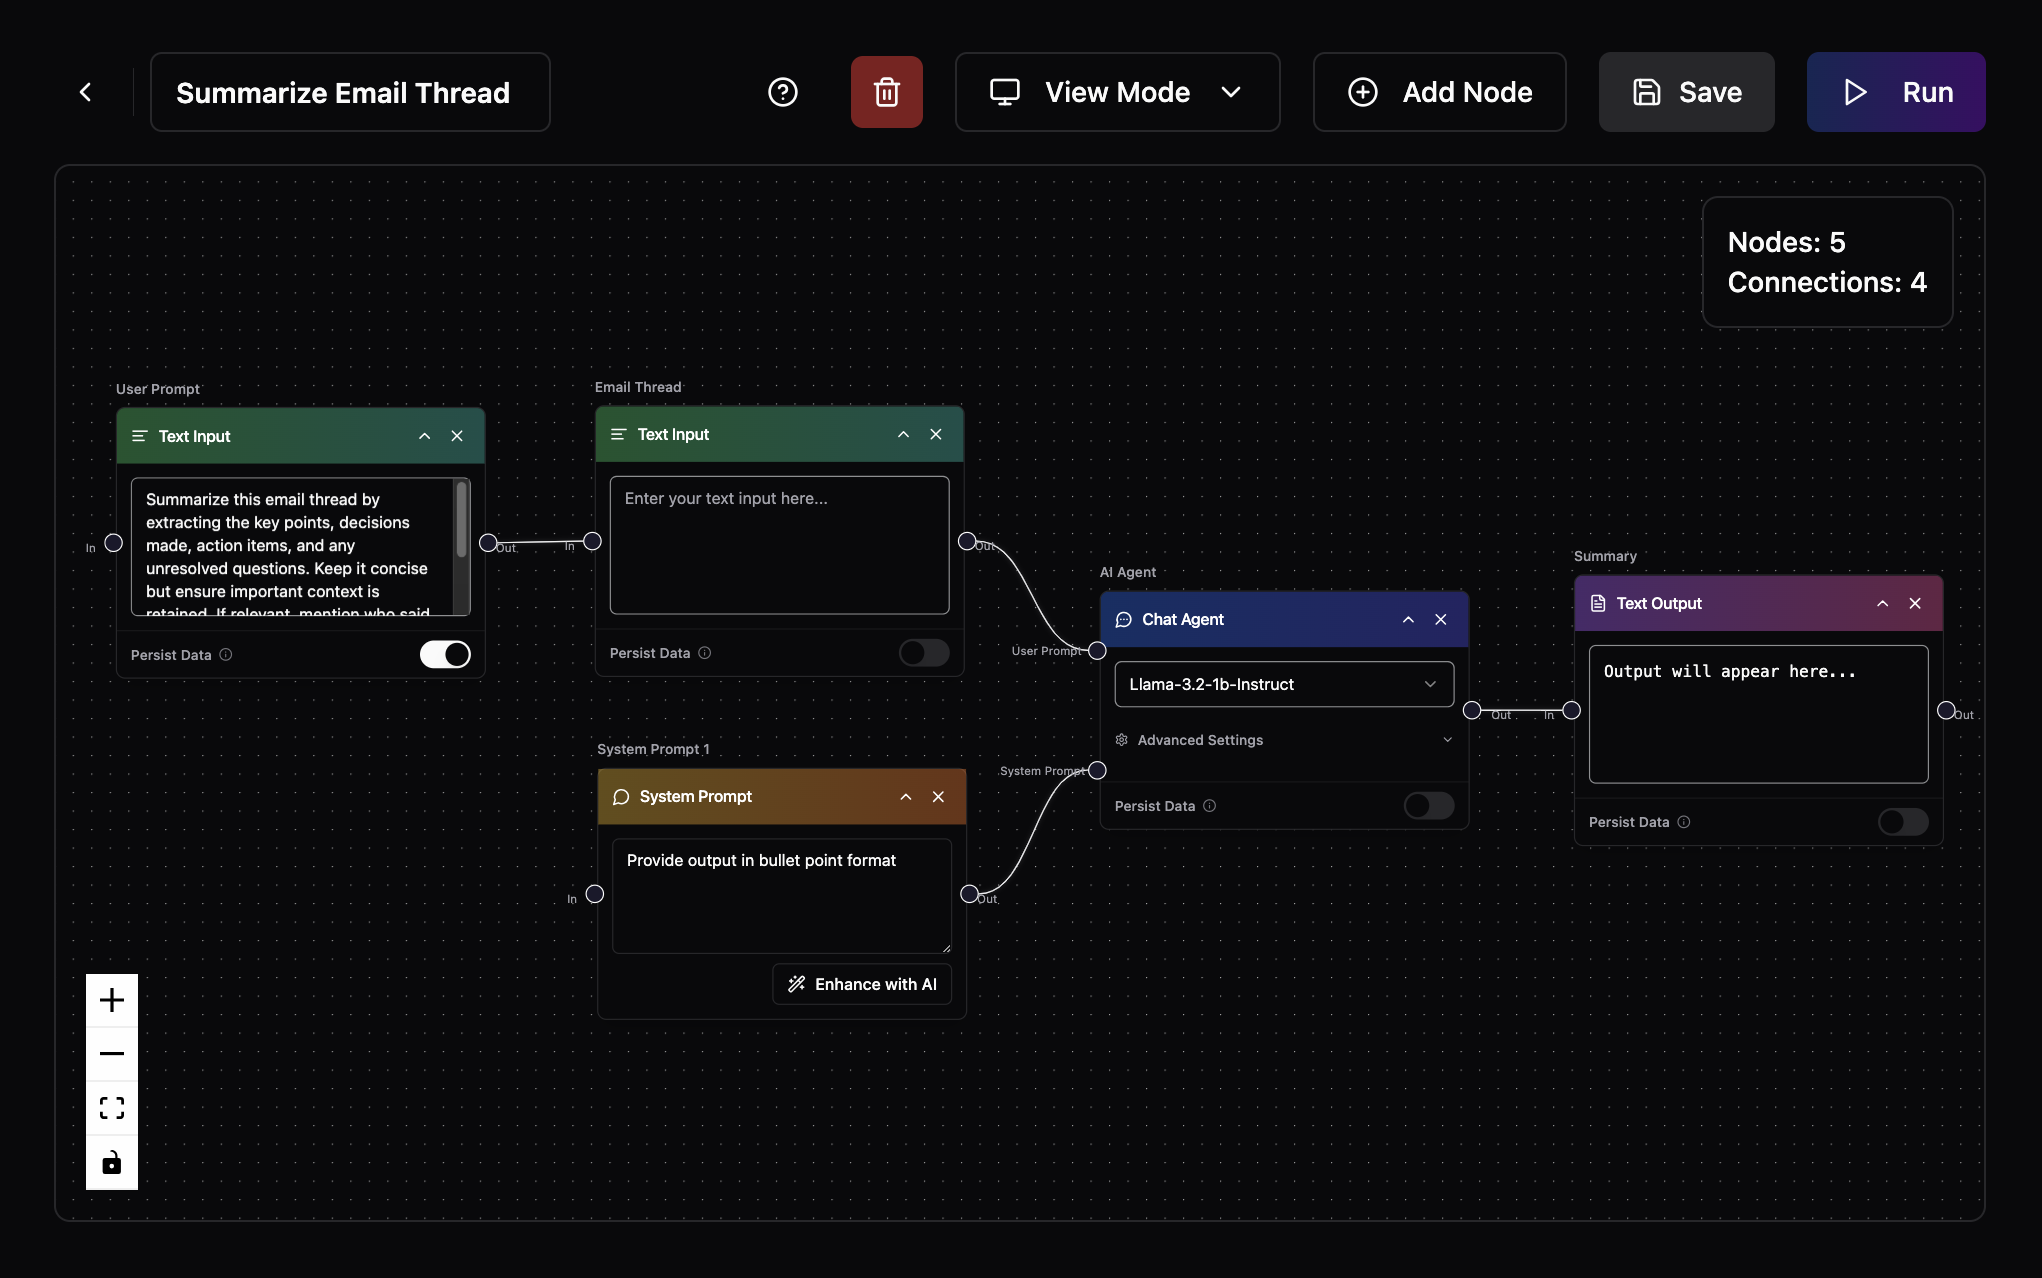Open the Llama-3.2-1b-Instruct model selector
The height and width of the screenshot is (1278, 2042).
click(1283, 684)
